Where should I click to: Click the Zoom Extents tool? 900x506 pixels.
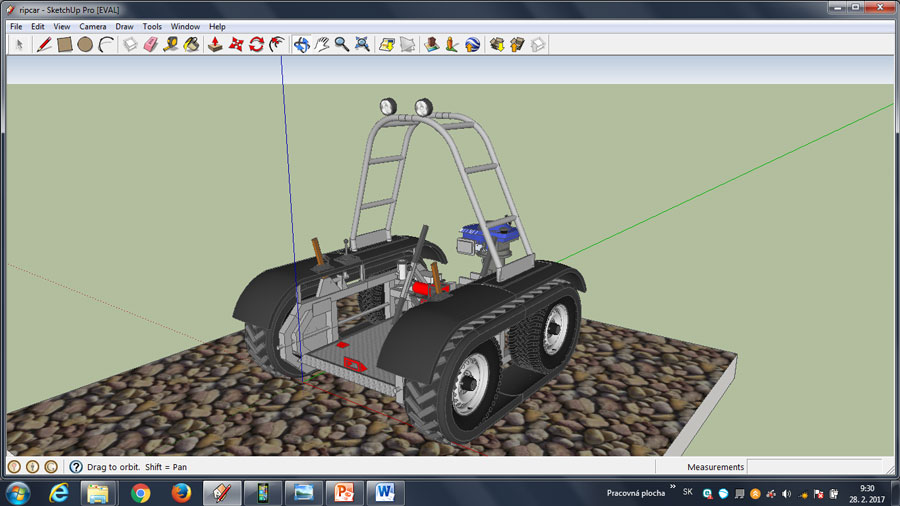pyautogui.click(x=362, y=44)
